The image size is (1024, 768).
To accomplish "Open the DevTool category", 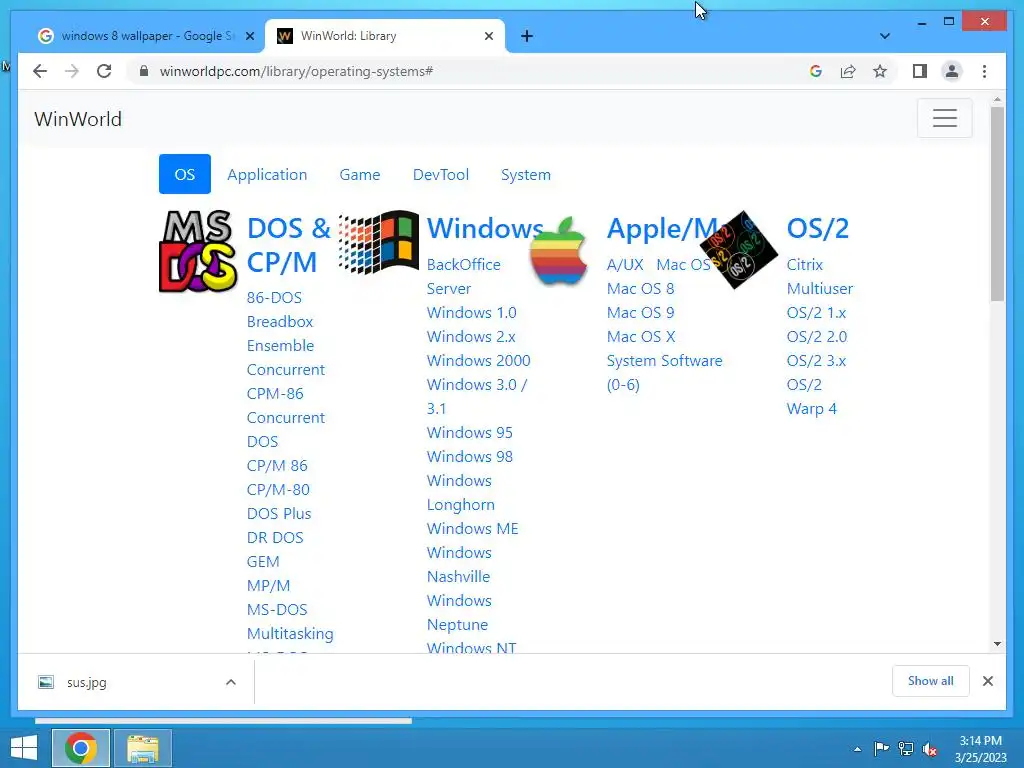I will coord(441,174).
